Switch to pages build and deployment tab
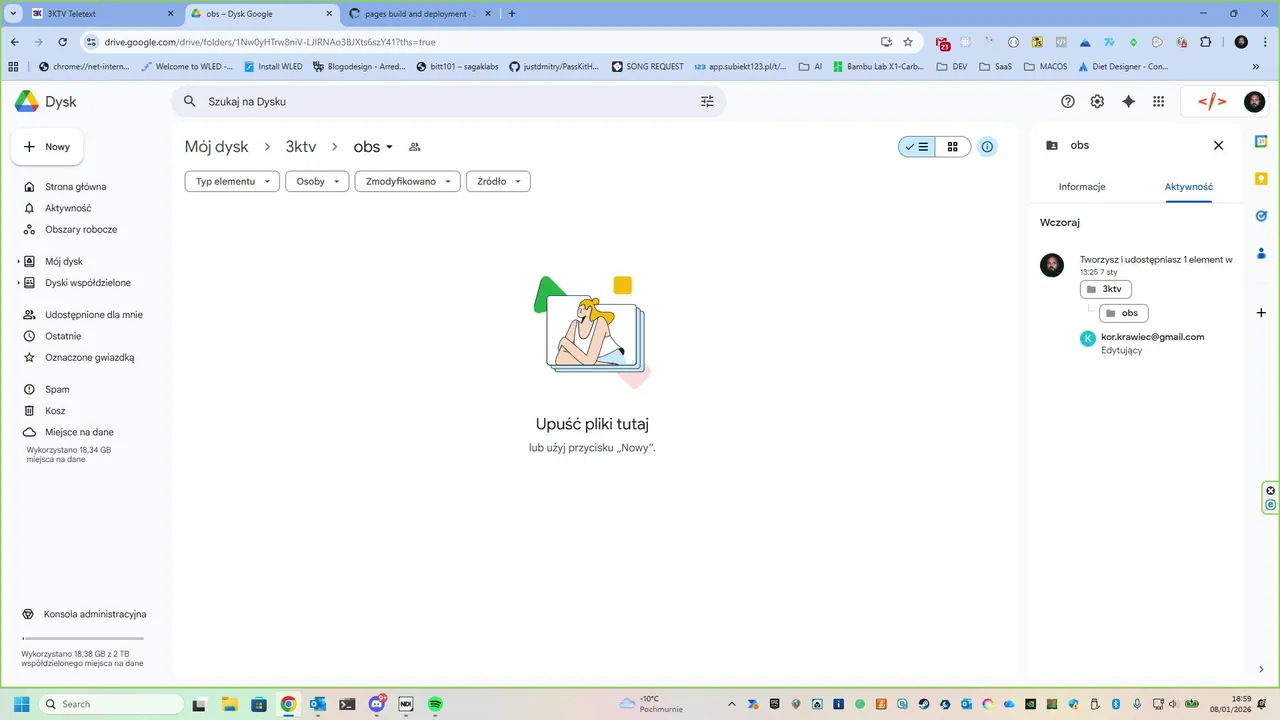This screenshot has width=1280, height=720. coord(420,14)
